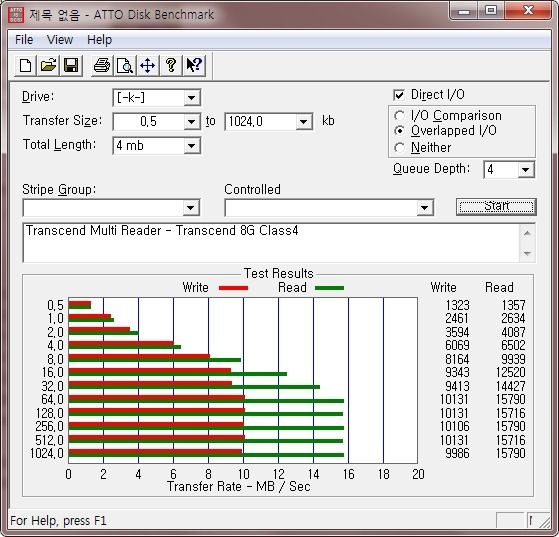Close the ATTO Disk Benchmark window
The image size is (559, 537).
pyautogui.click(x=528, y=11)
